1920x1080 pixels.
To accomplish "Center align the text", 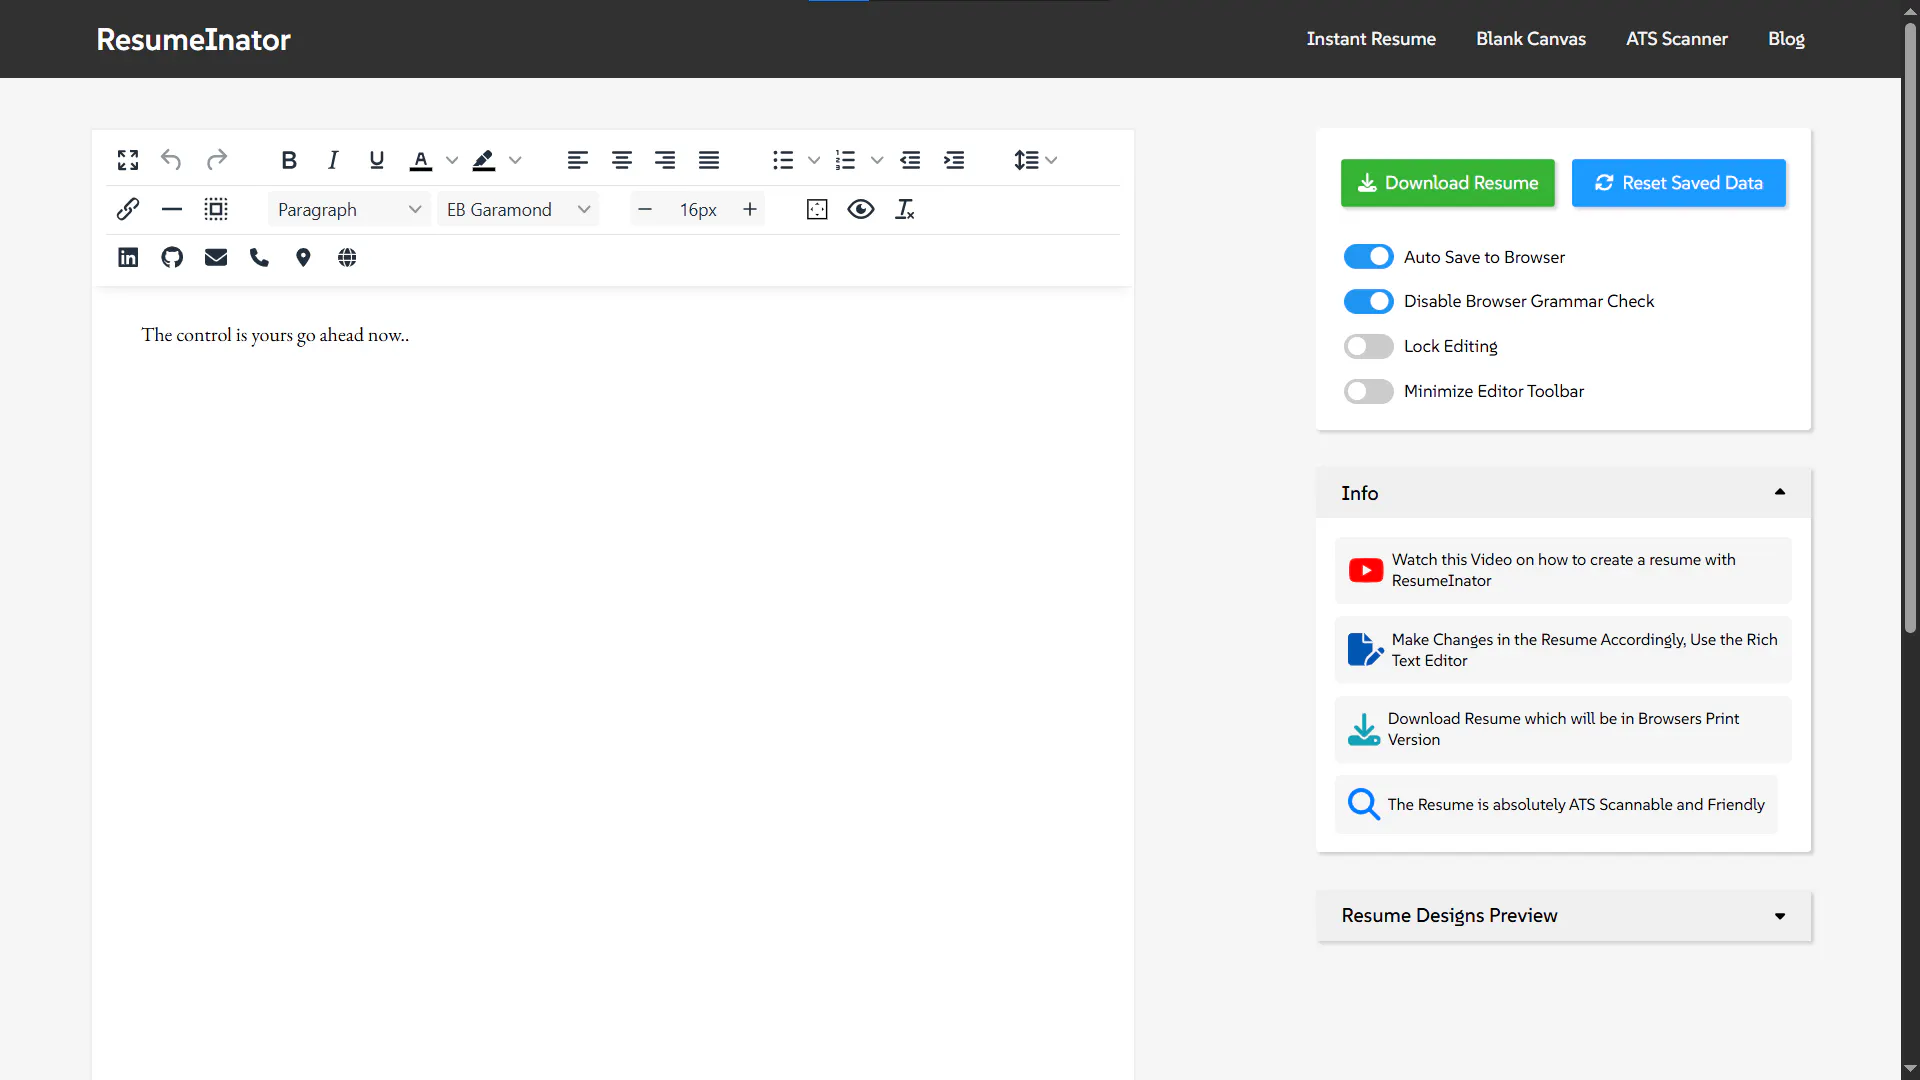I will [x=622, y=160].
